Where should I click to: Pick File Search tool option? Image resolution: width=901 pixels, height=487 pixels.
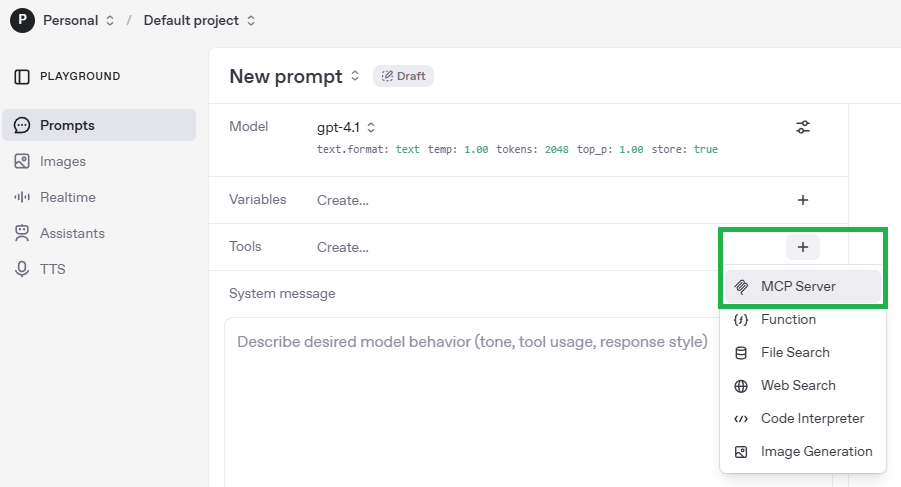tap(795, 353)
